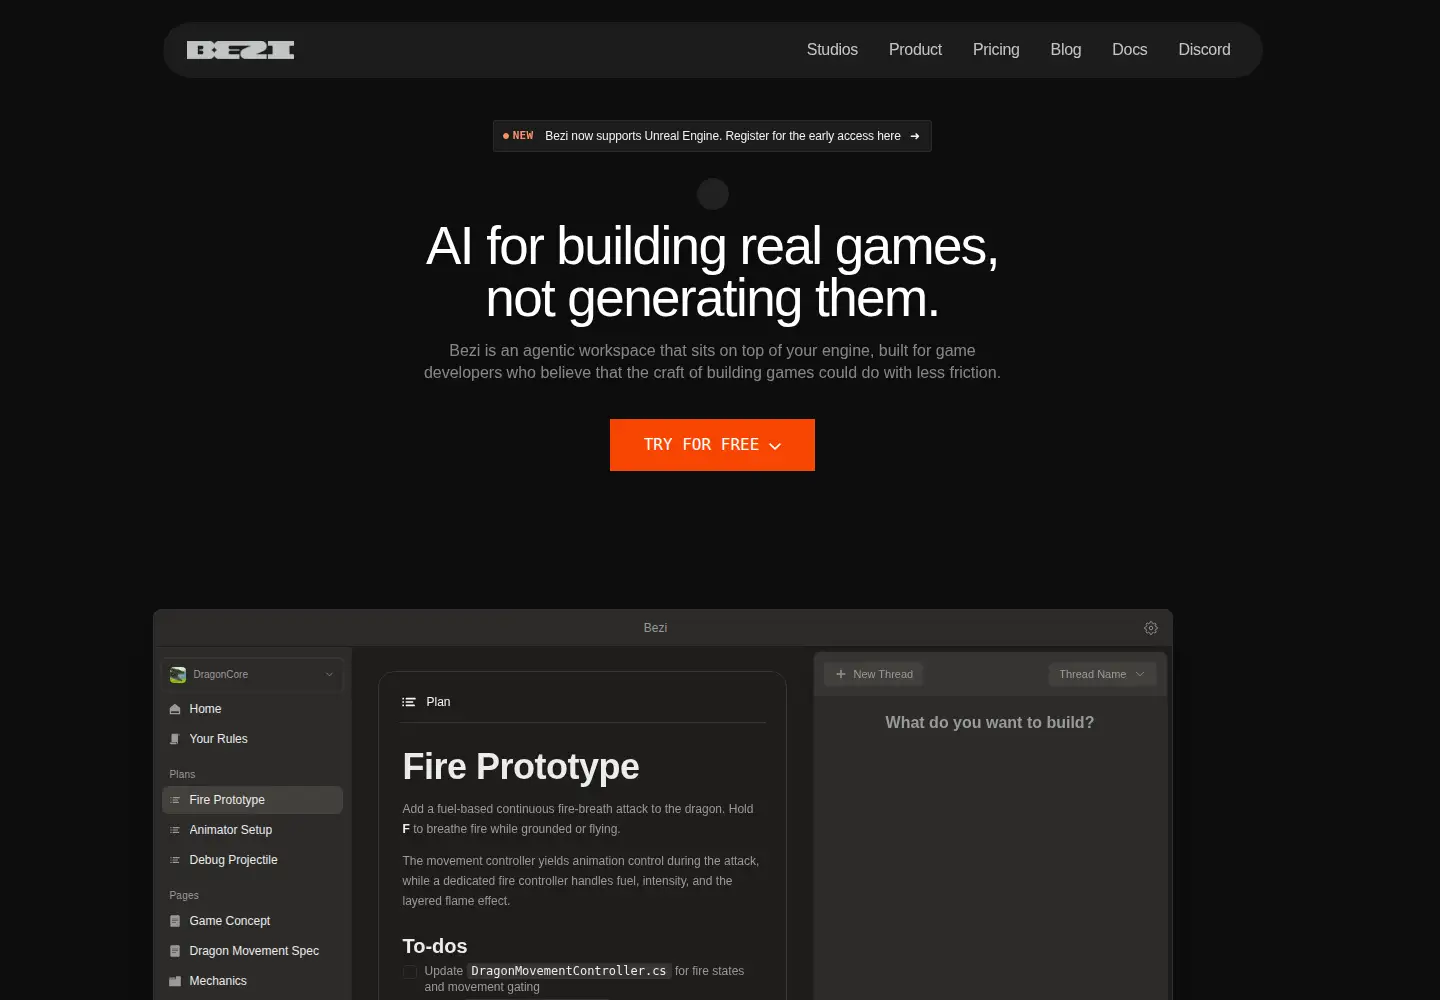This screenshot has width=1440, height=1000.
Task: Click the Unreal Engine early access announcement
Action: coord(712,136)
